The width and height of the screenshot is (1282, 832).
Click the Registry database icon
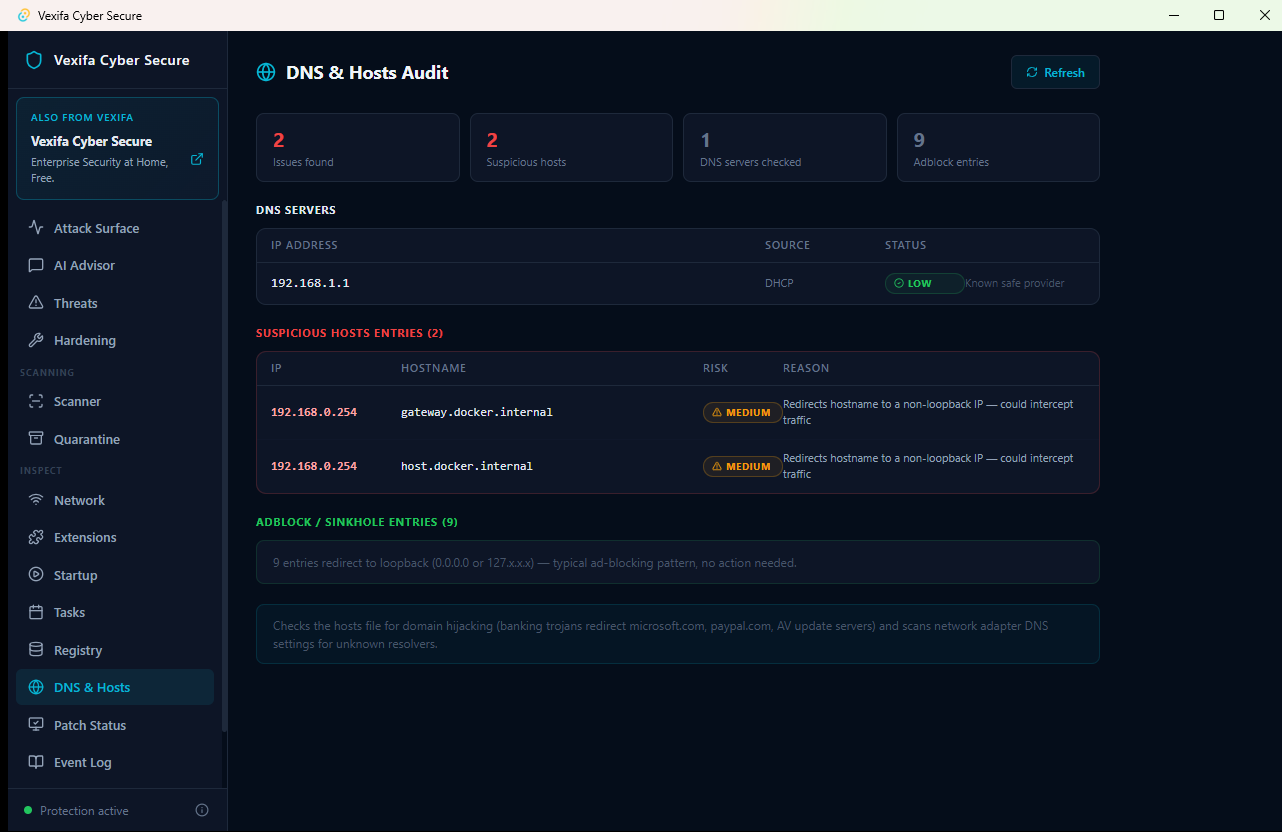(x=36, y=650)
